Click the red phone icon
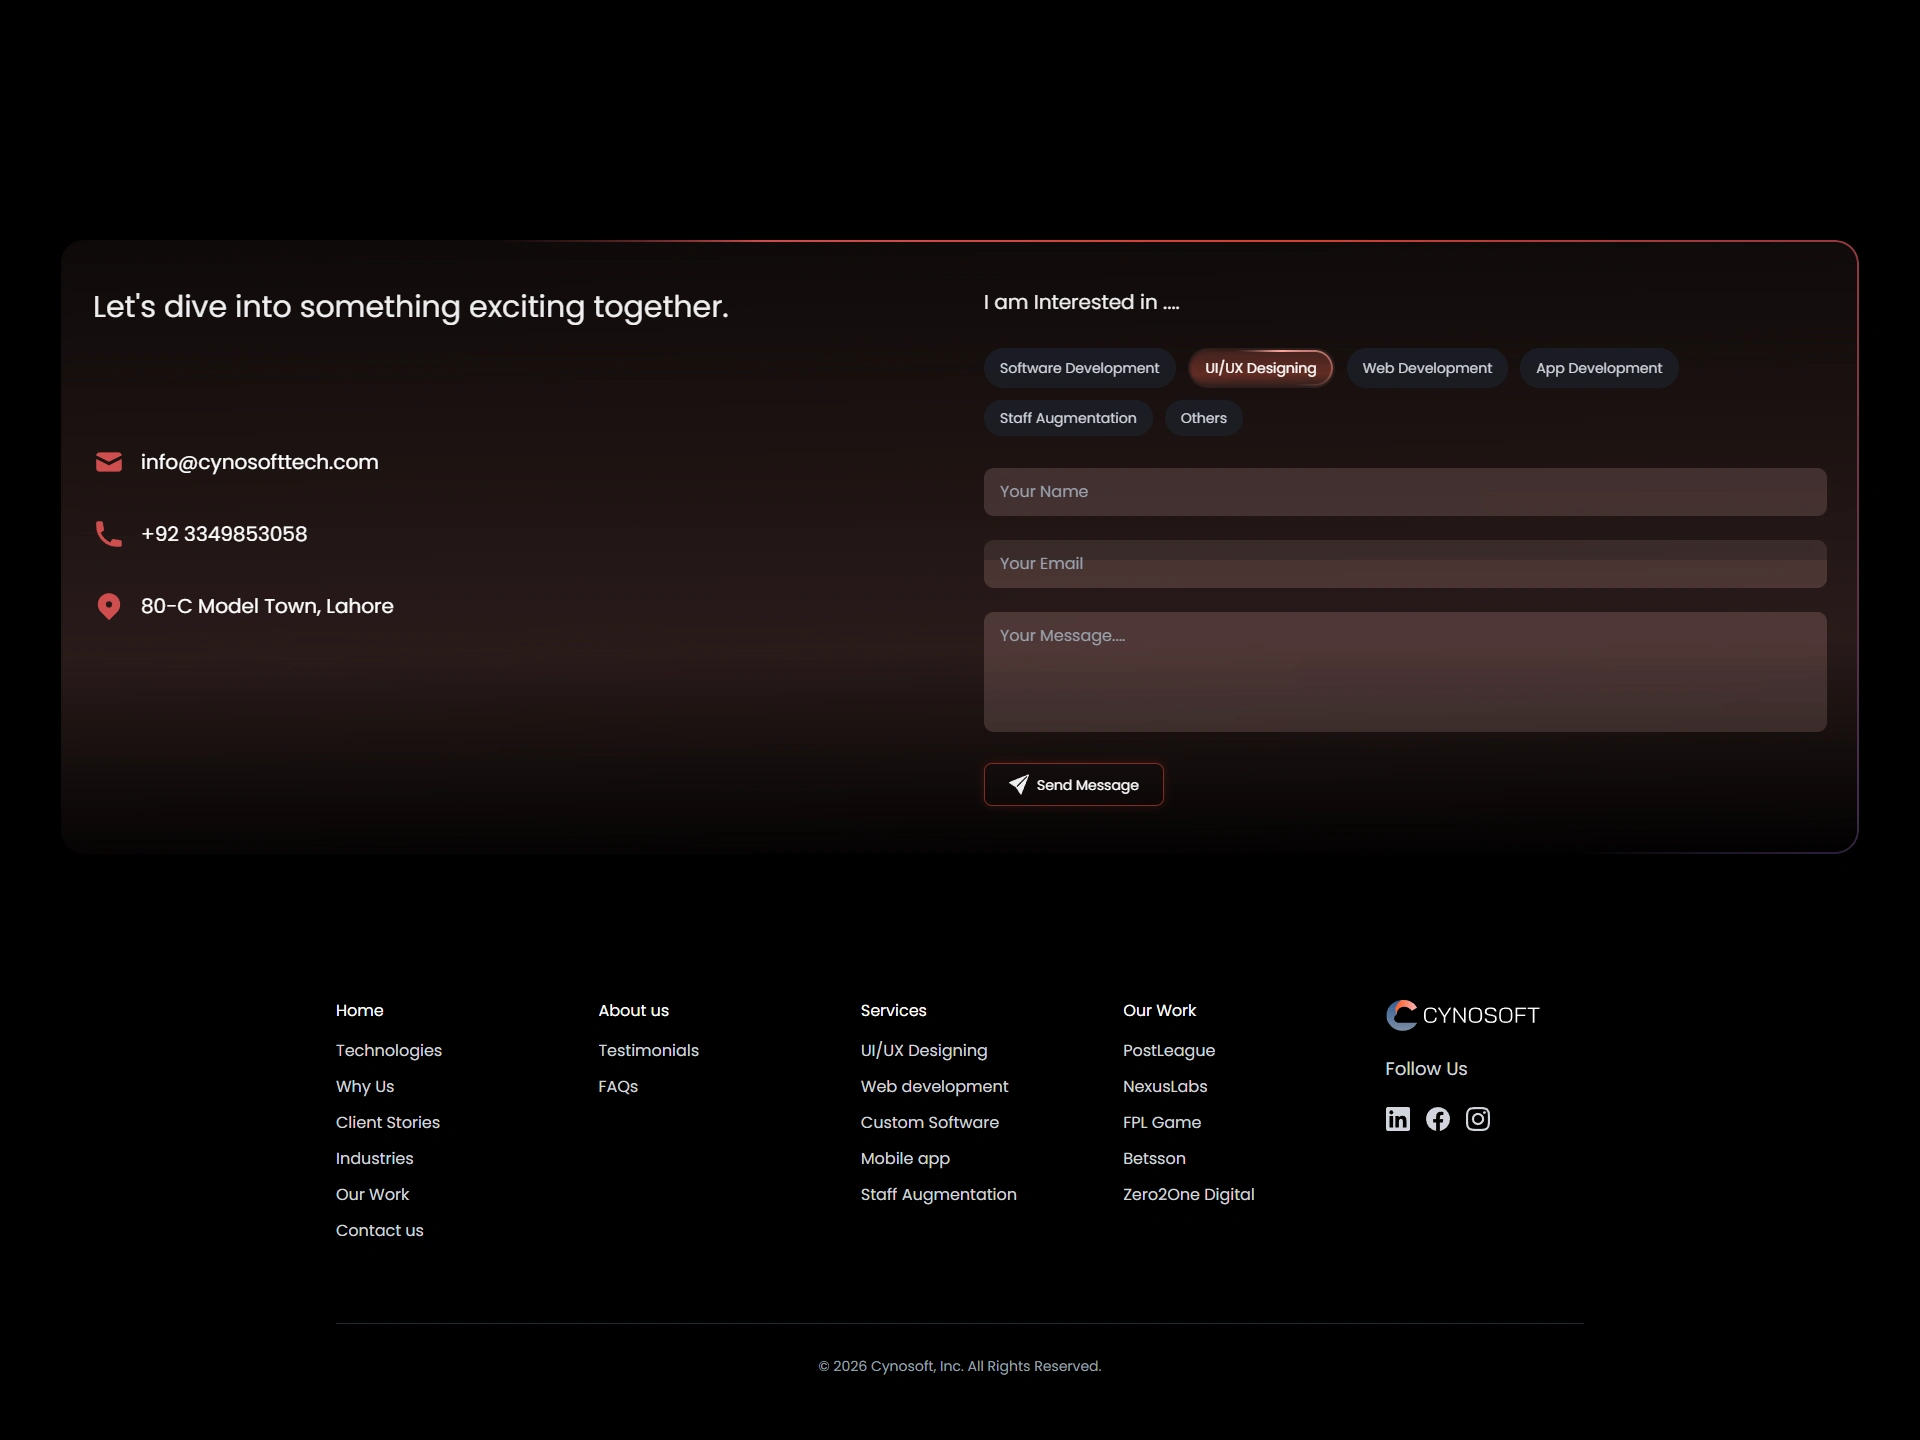This screenshot has width=1920, height=1440. coord(108,534)
